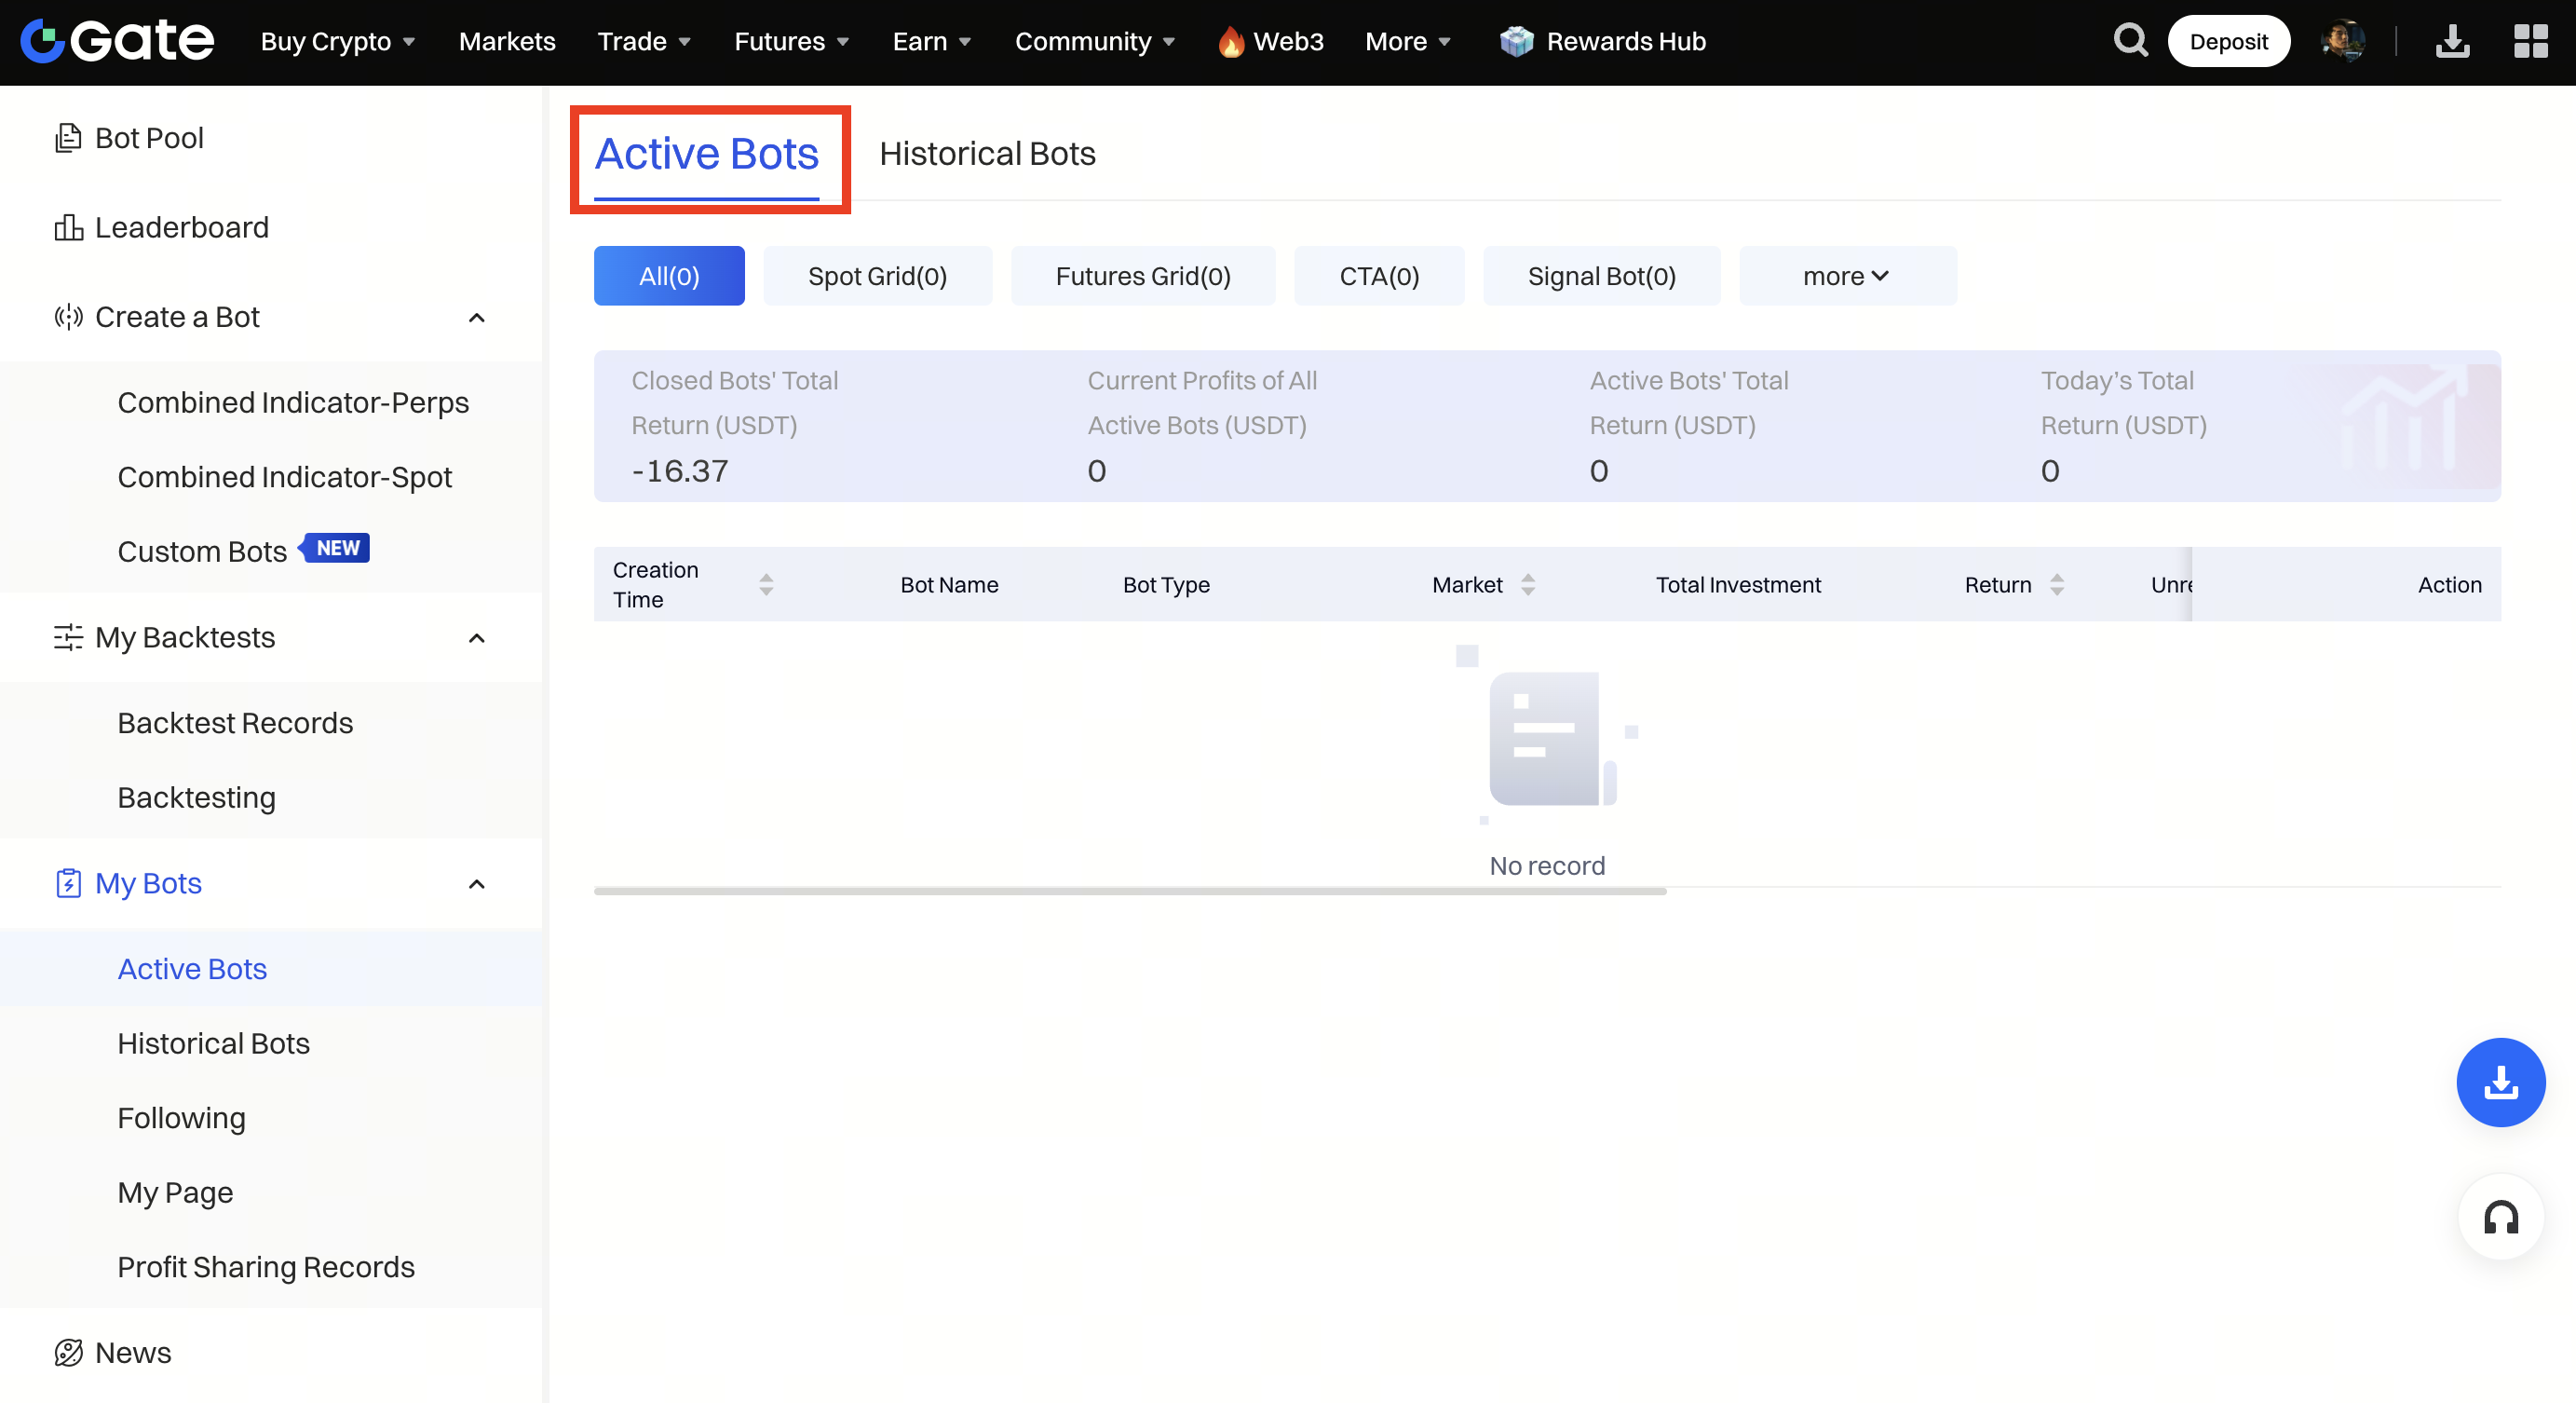Switch to Historical Bots tab
2576x1403 pixels.
coord(987,154)
